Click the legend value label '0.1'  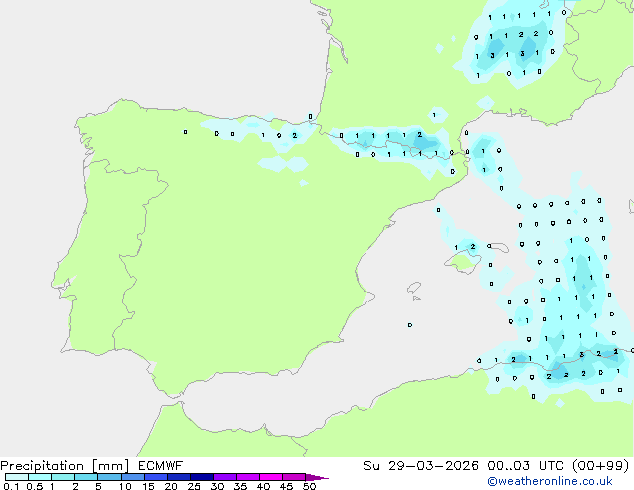[x=11, y=486]
